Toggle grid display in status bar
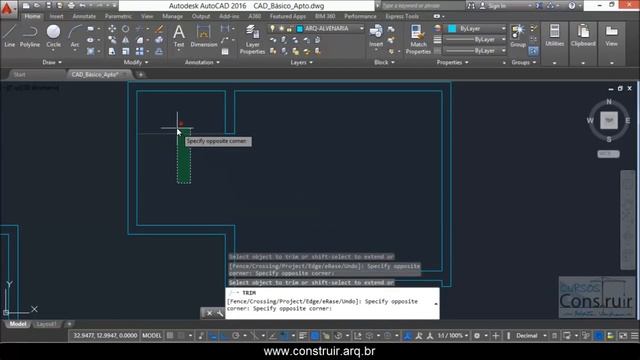Viewport: 640px width, 360px height. 170,336
